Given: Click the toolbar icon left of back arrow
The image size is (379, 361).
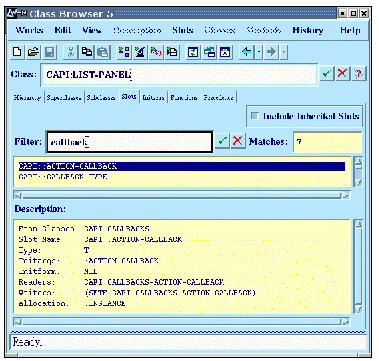Looking at the screenshot, I should [226, 52].
